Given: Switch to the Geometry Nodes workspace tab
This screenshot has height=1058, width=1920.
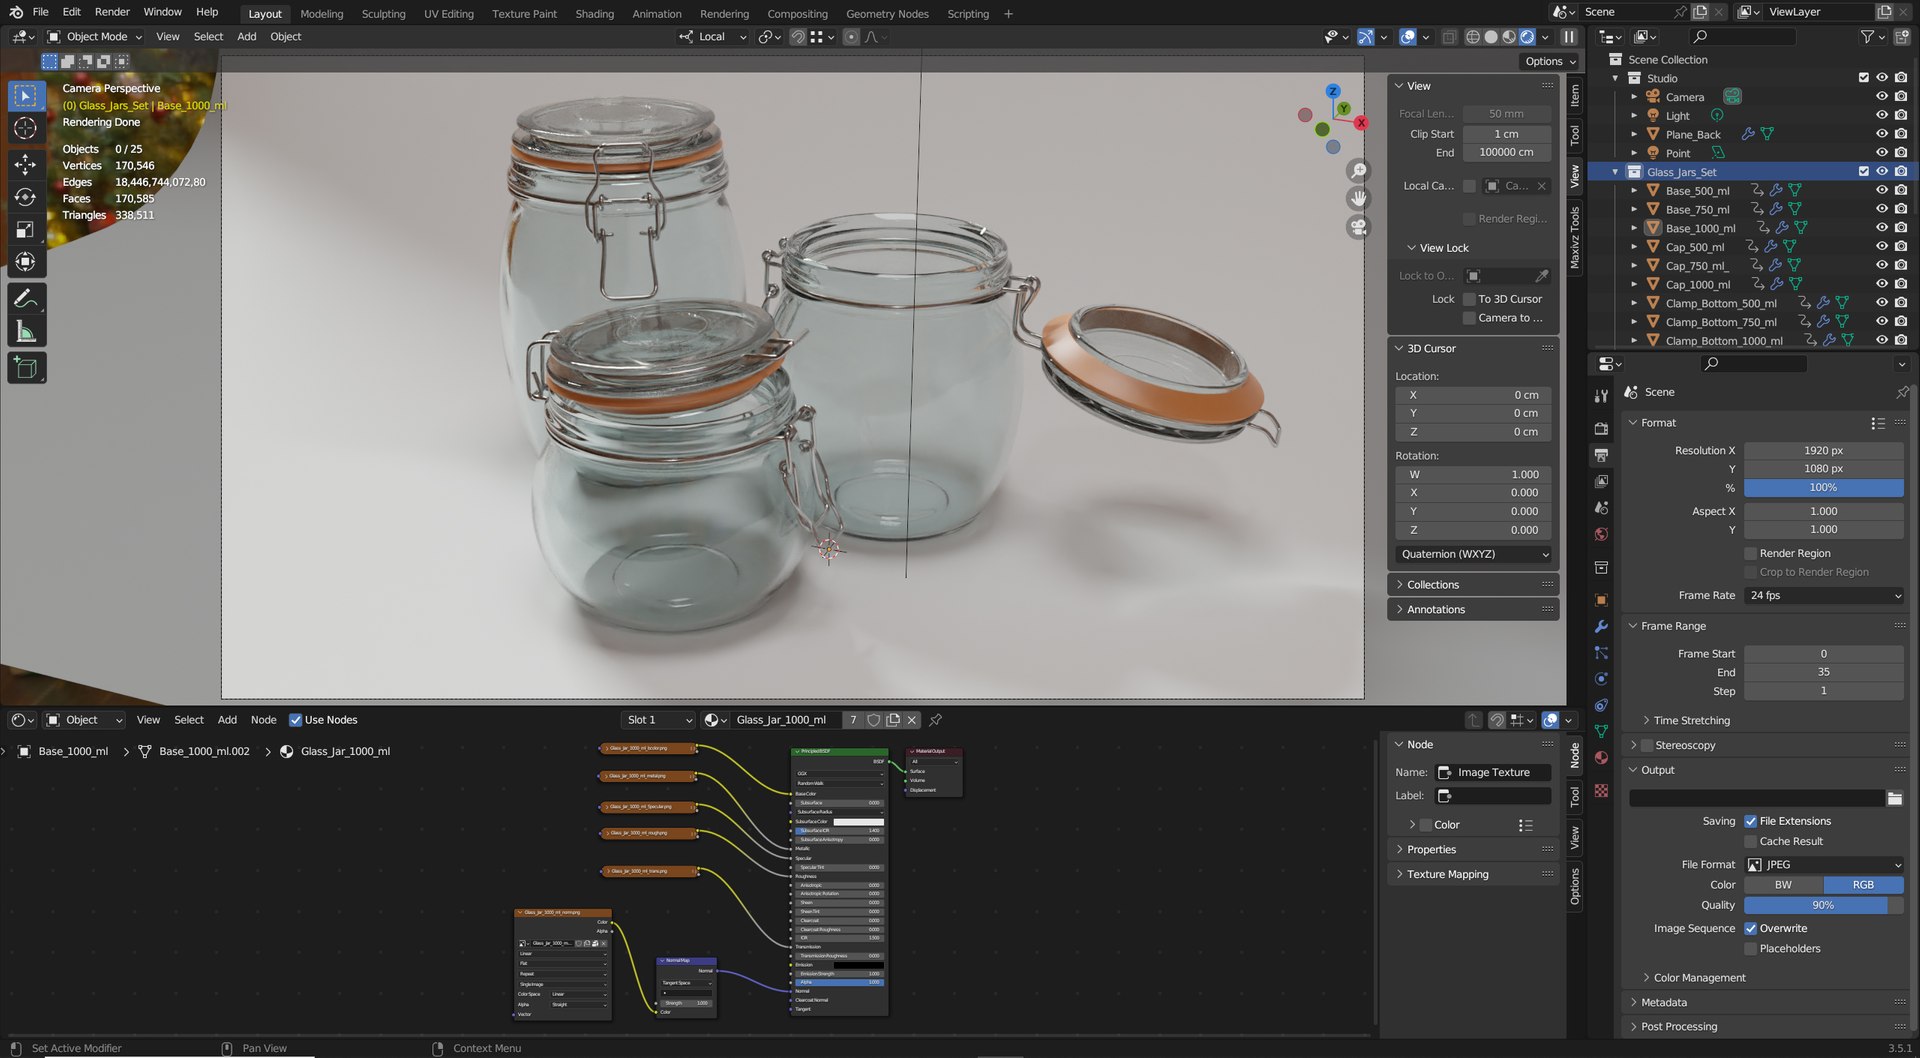Looking at the screenshot, I should [887, 14].
